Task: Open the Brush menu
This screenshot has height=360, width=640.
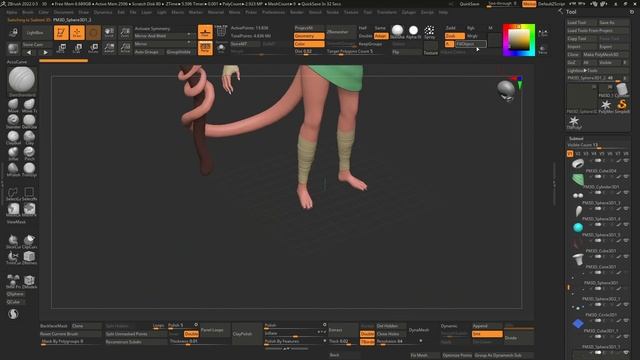Action: click(28, 12)
